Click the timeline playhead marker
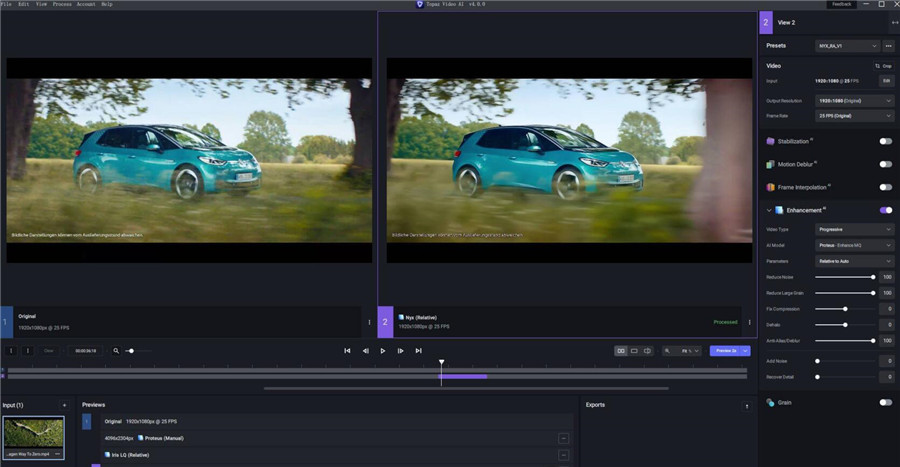 click(441, 363)
